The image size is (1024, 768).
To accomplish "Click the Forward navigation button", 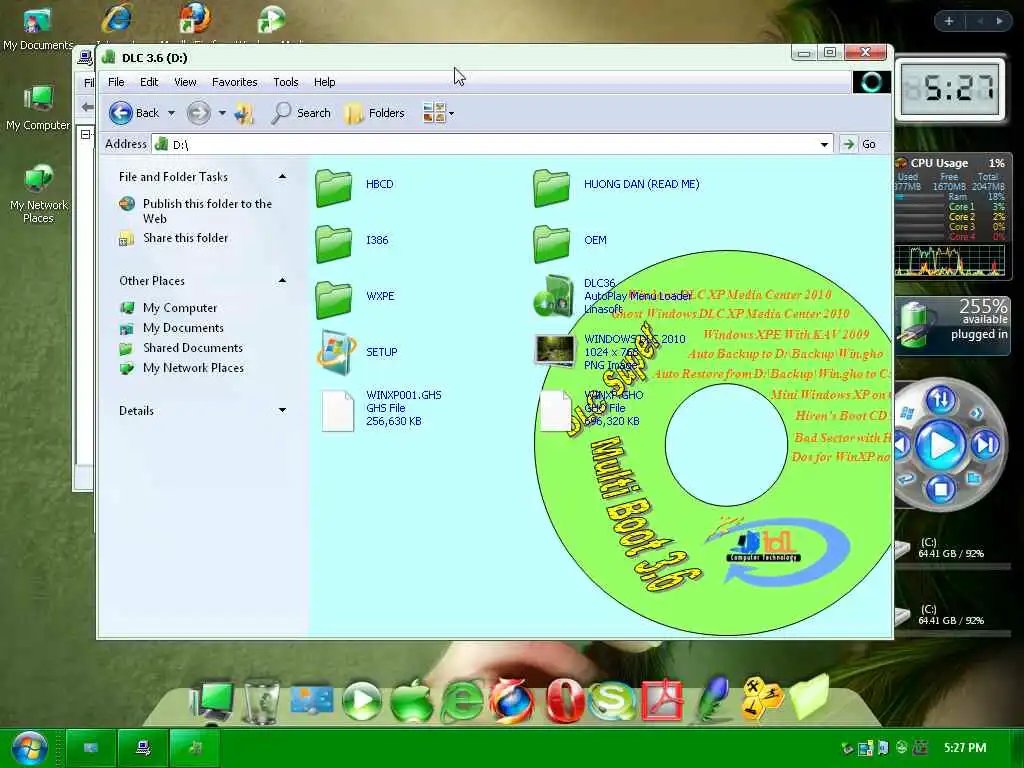I will 199,113.
